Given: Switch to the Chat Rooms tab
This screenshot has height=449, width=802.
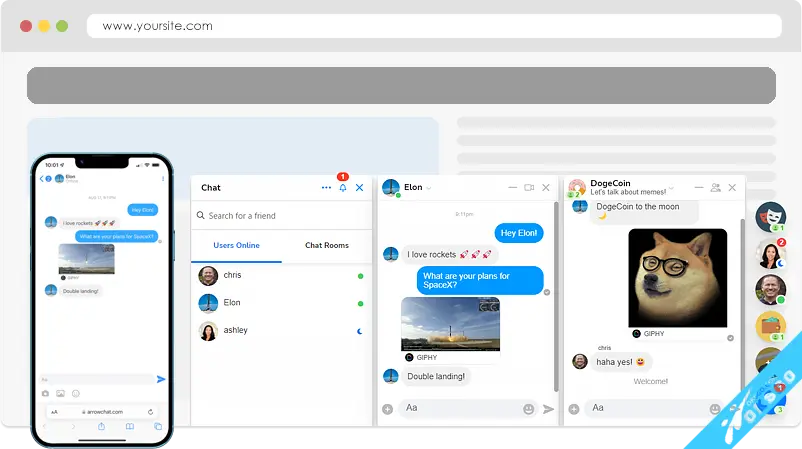Looking at the screenshot, I should (x=327, y=245).
